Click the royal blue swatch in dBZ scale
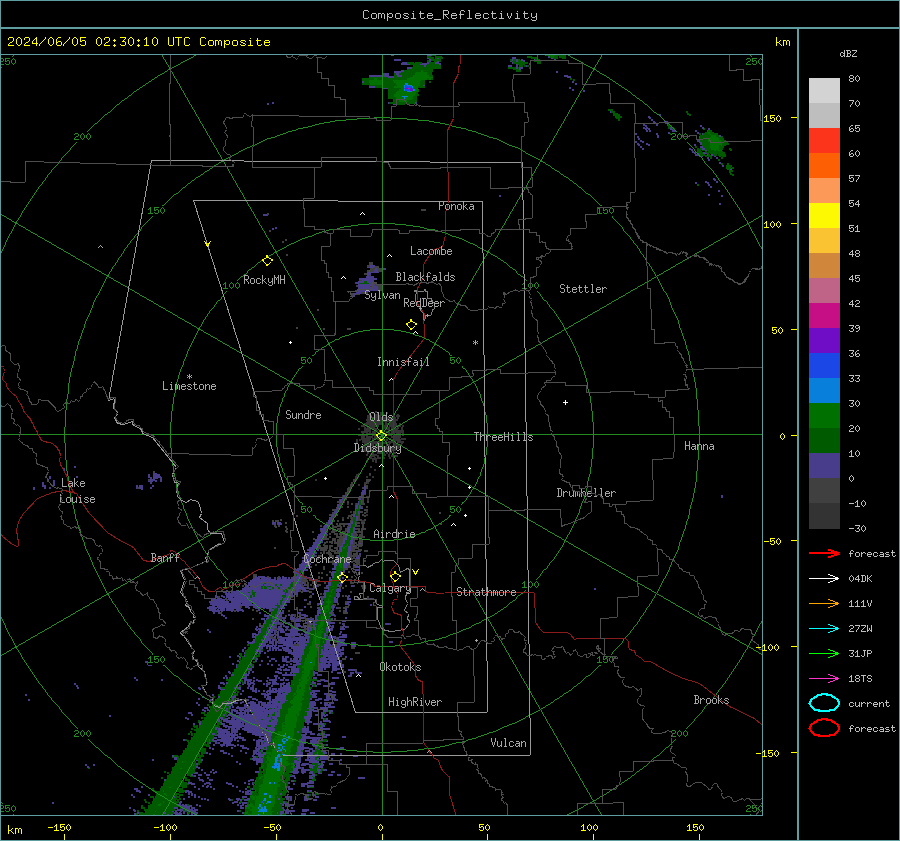The height and width of the screenshot is (841, 900). [824, 365]
